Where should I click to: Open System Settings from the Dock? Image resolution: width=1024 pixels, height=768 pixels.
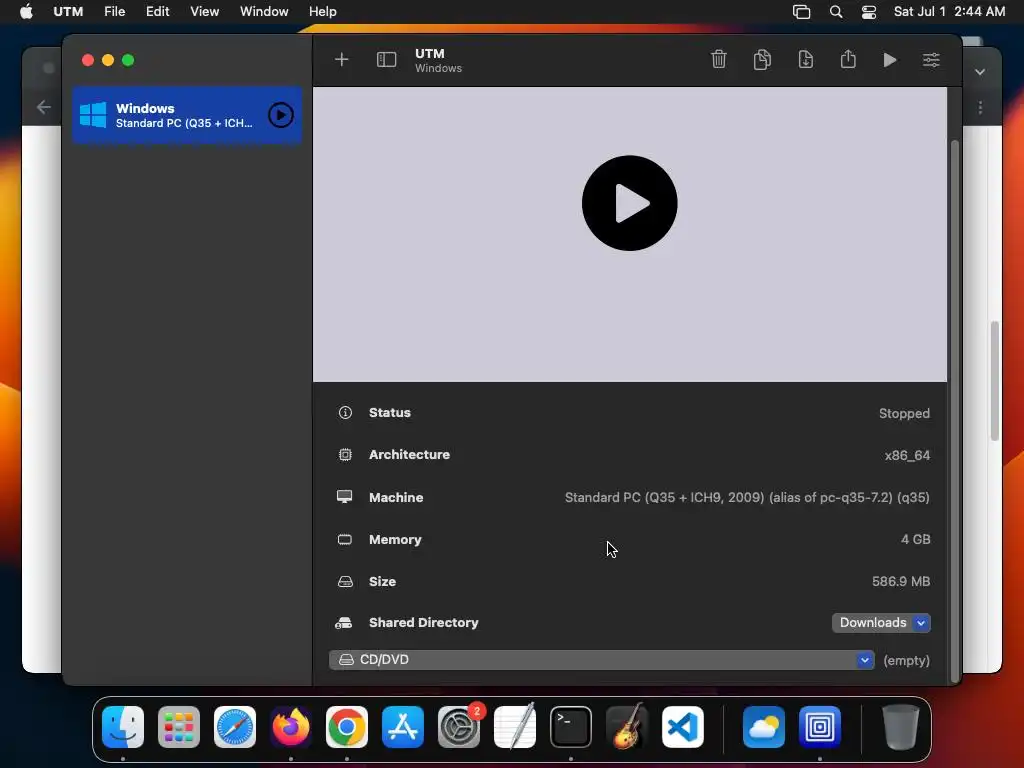tap(459, 727)
